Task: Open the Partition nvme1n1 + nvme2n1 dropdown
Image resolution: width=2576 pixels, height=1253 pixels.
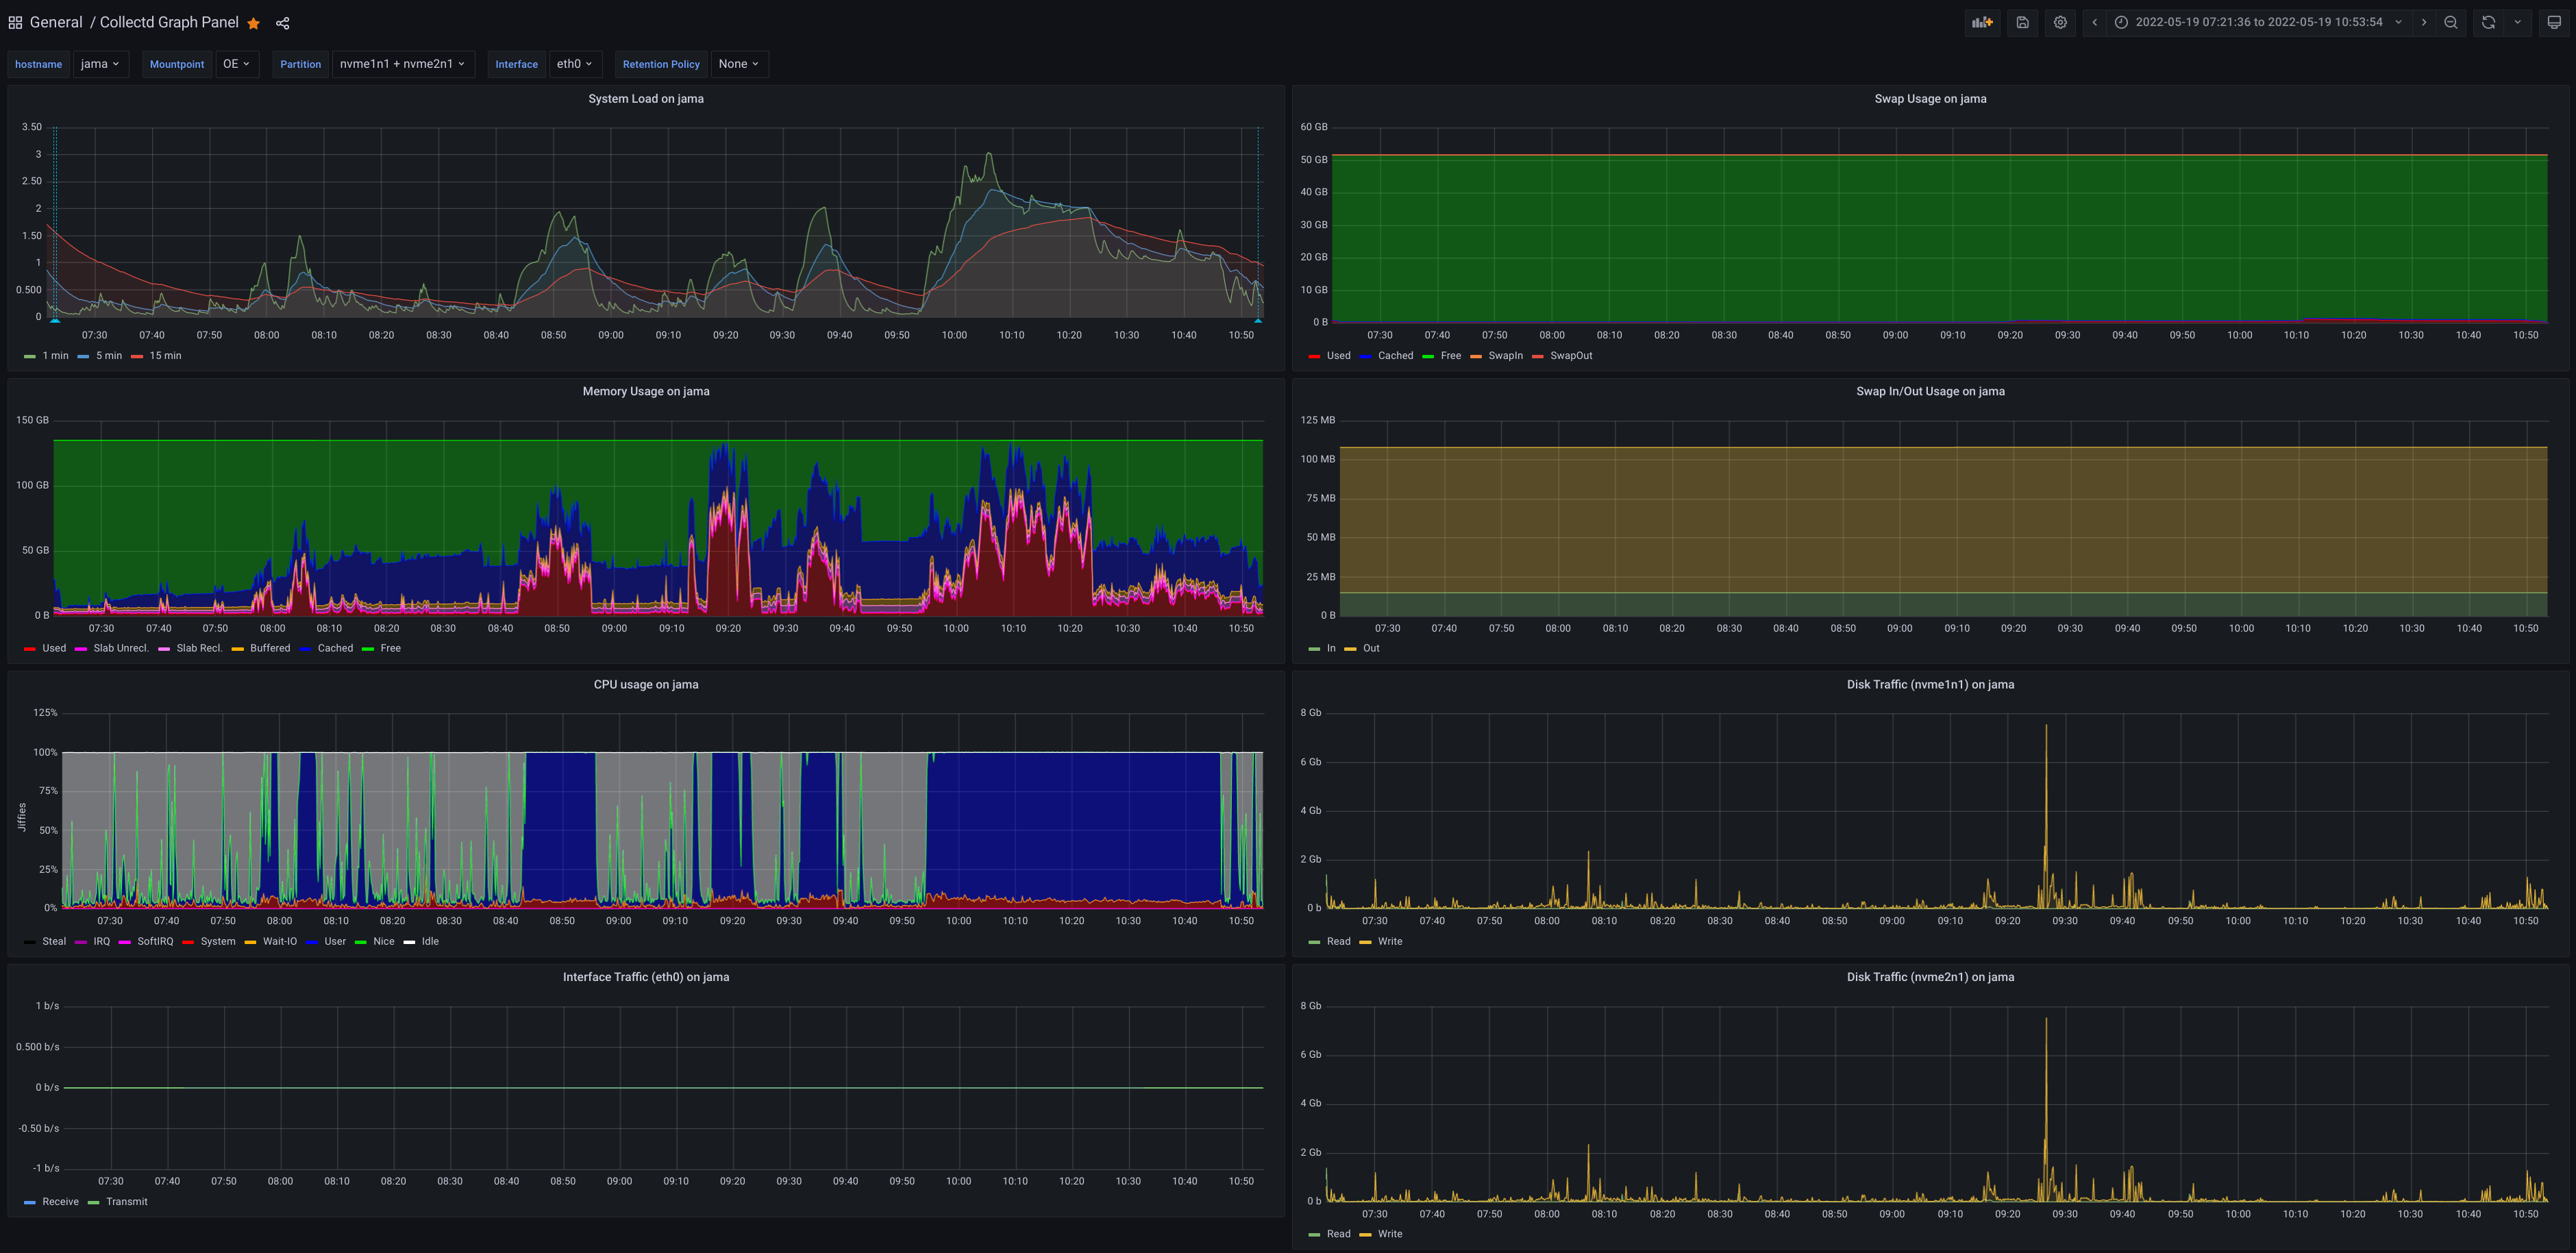Action: (402, 64)
